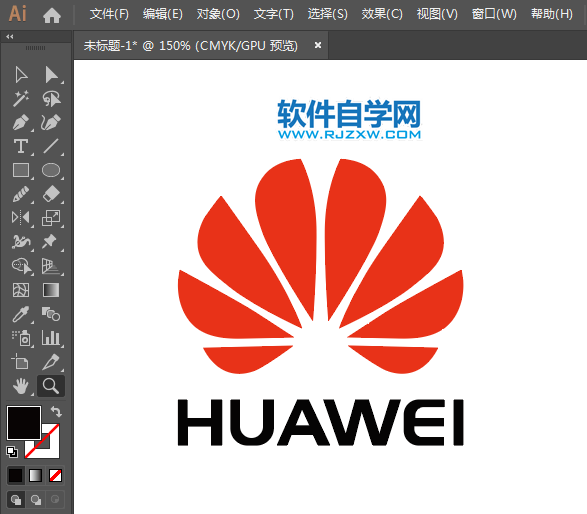
Task: Select the Perspective Grid tool
Action: click(51, 266)
